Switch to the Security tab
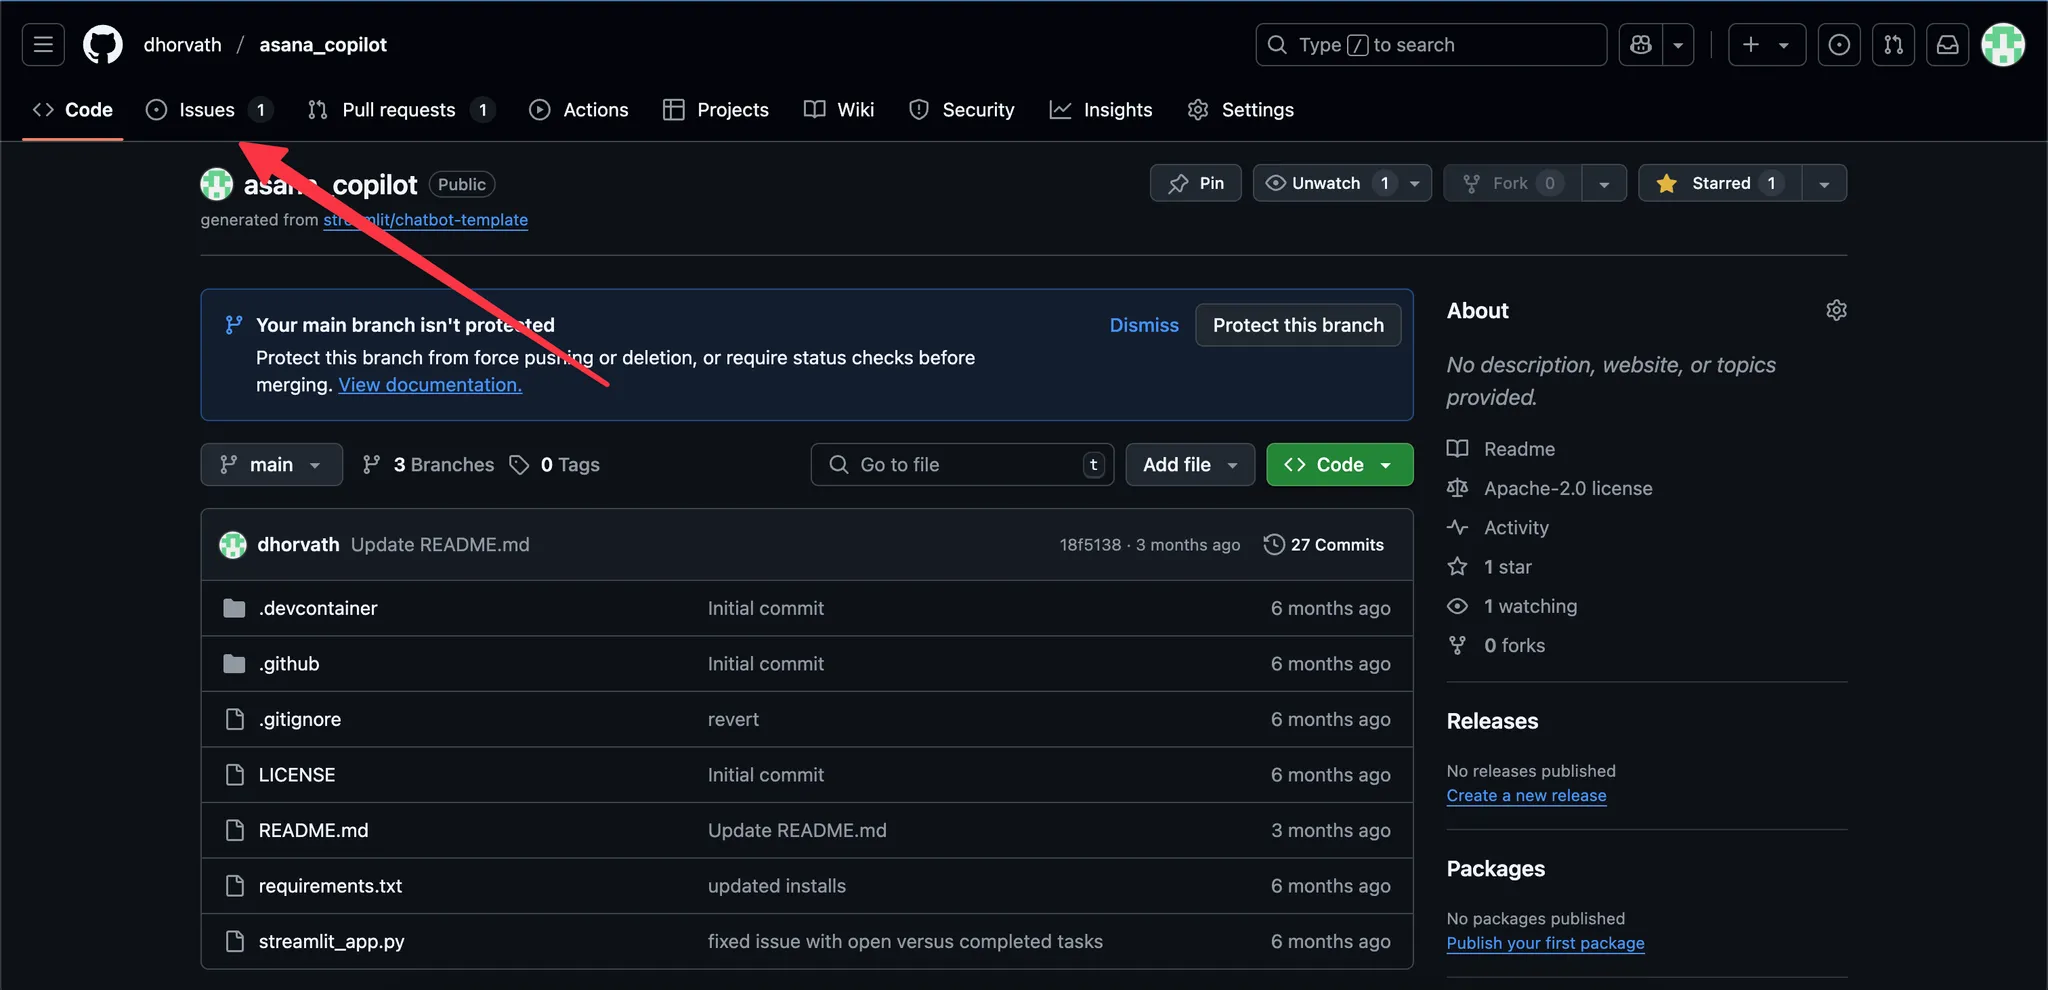This screenshot has width=2048, height=990. (961, 110)
